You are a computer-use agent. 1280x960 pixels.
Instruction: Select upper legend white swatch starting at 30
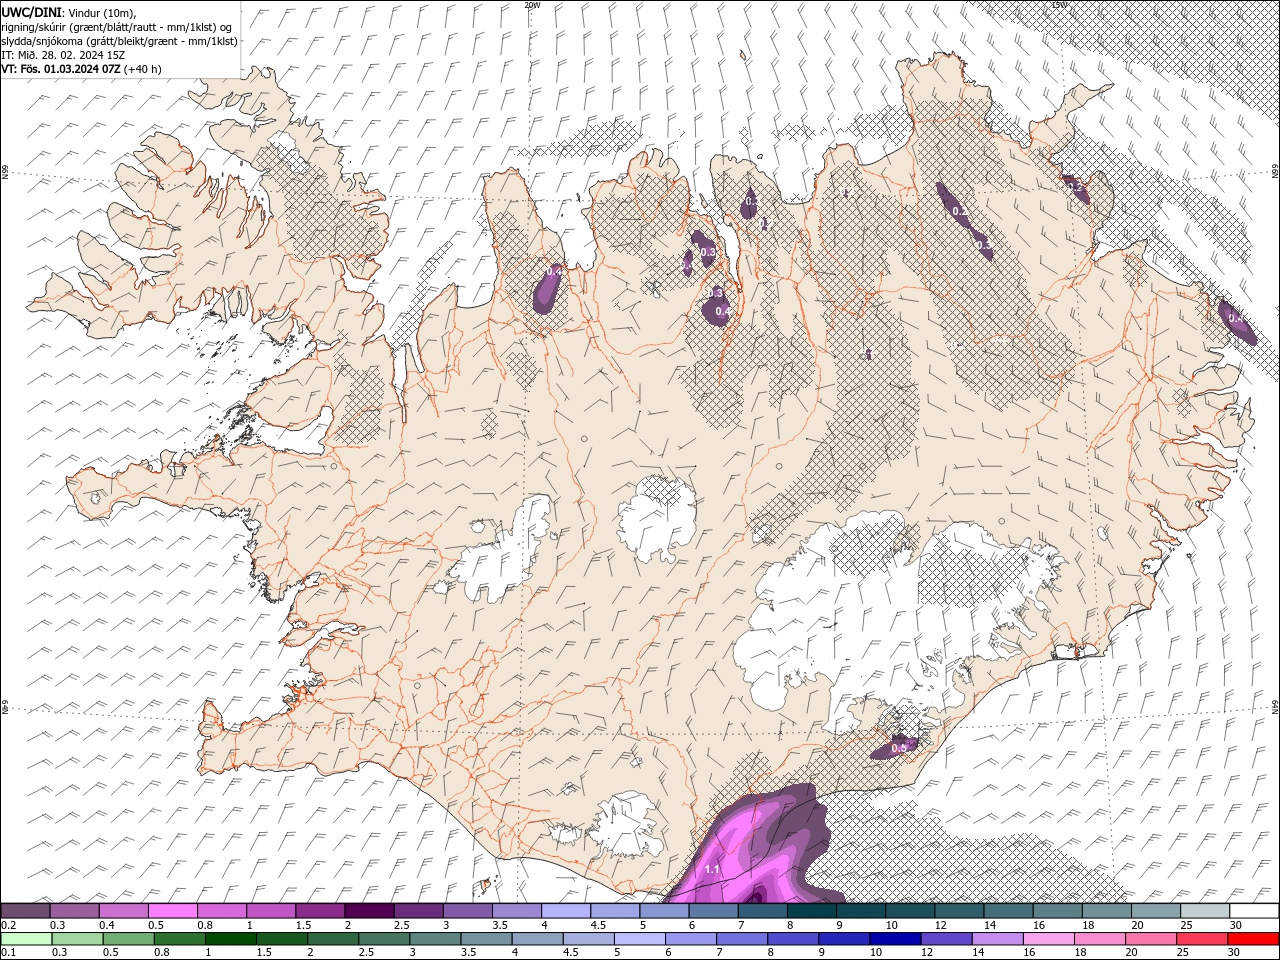pyautogui.click(x=1255, y=911)
